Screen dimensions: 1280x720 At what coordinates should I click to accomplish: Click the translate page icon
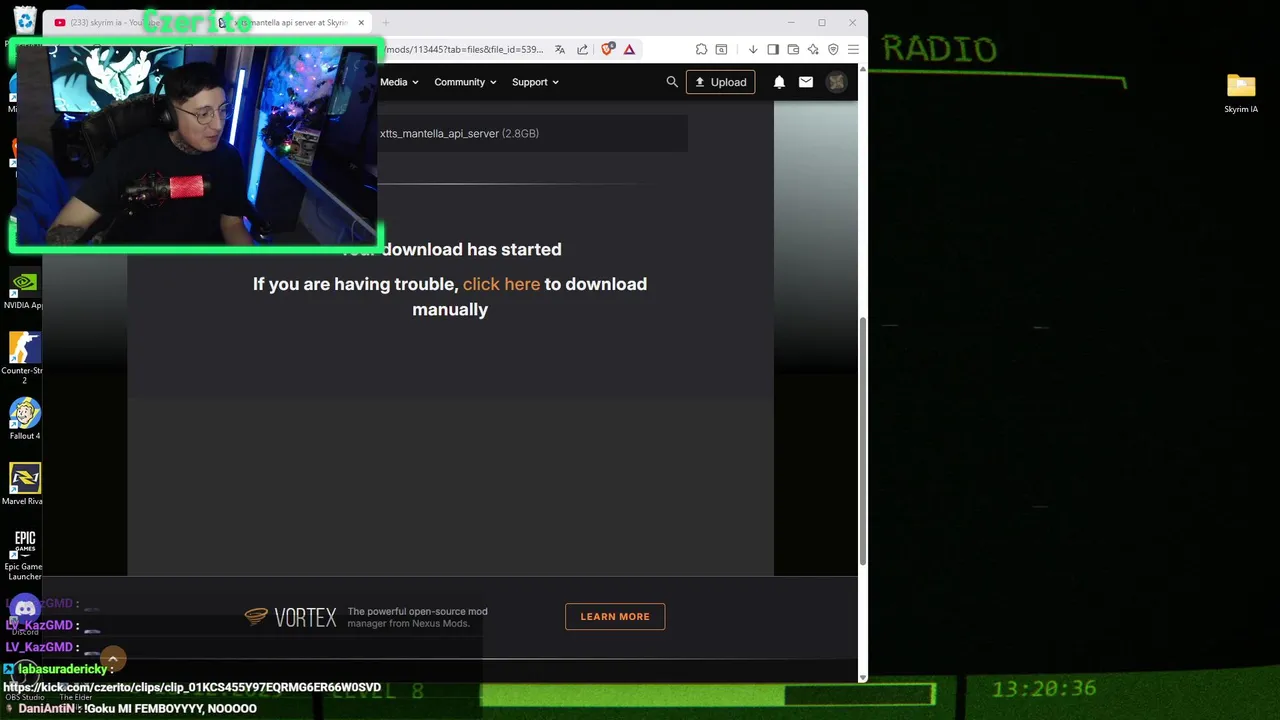[x=560, y=49]
